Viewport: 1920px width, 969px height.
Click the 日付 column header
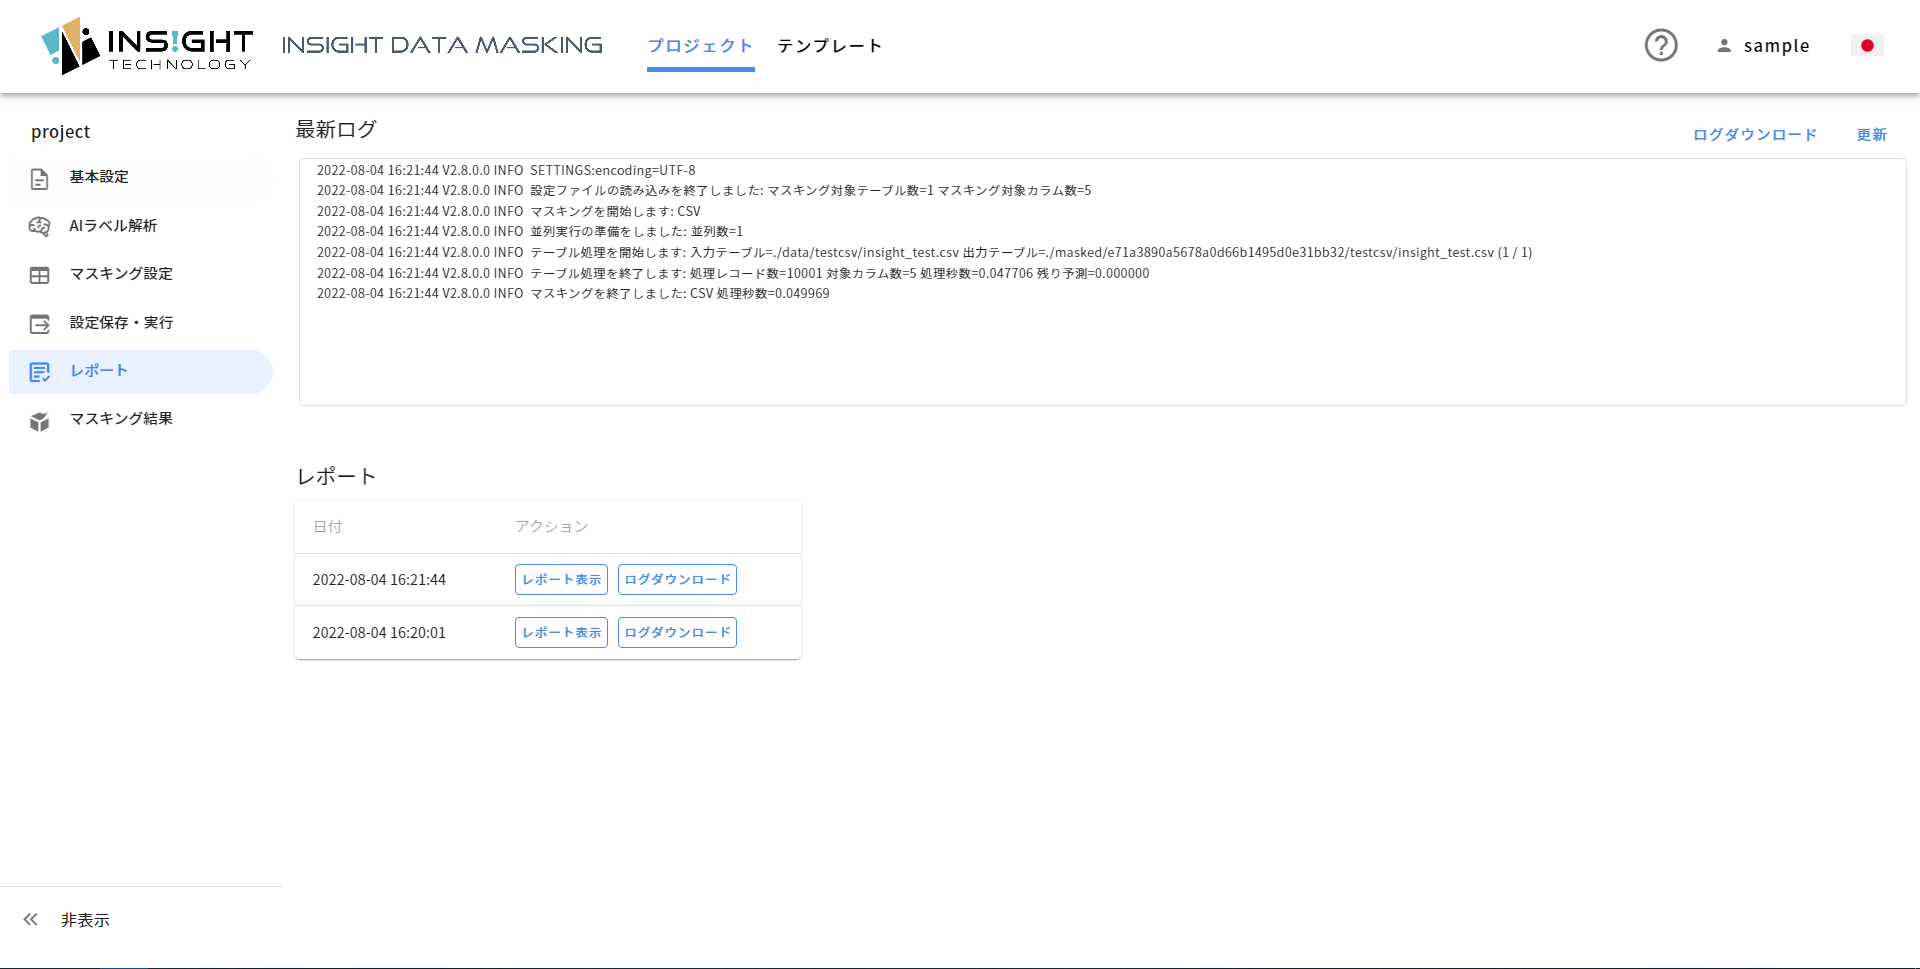328,527
